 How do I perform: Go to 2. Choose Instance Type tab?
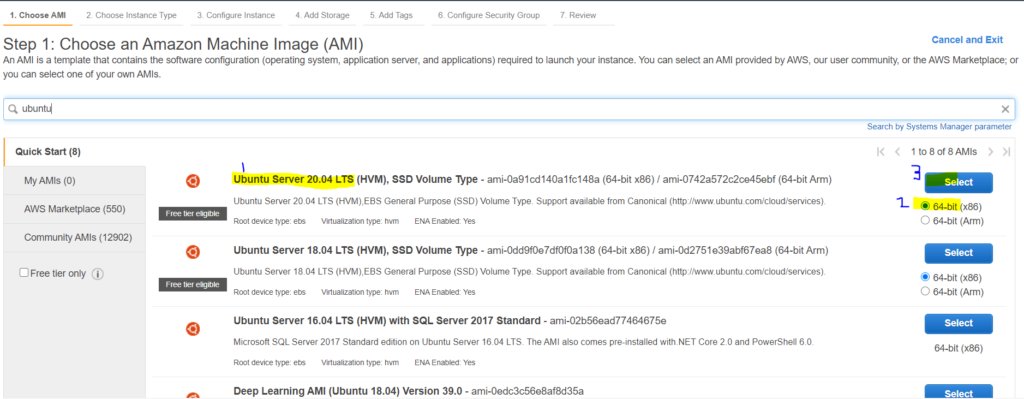coord(131,15)
